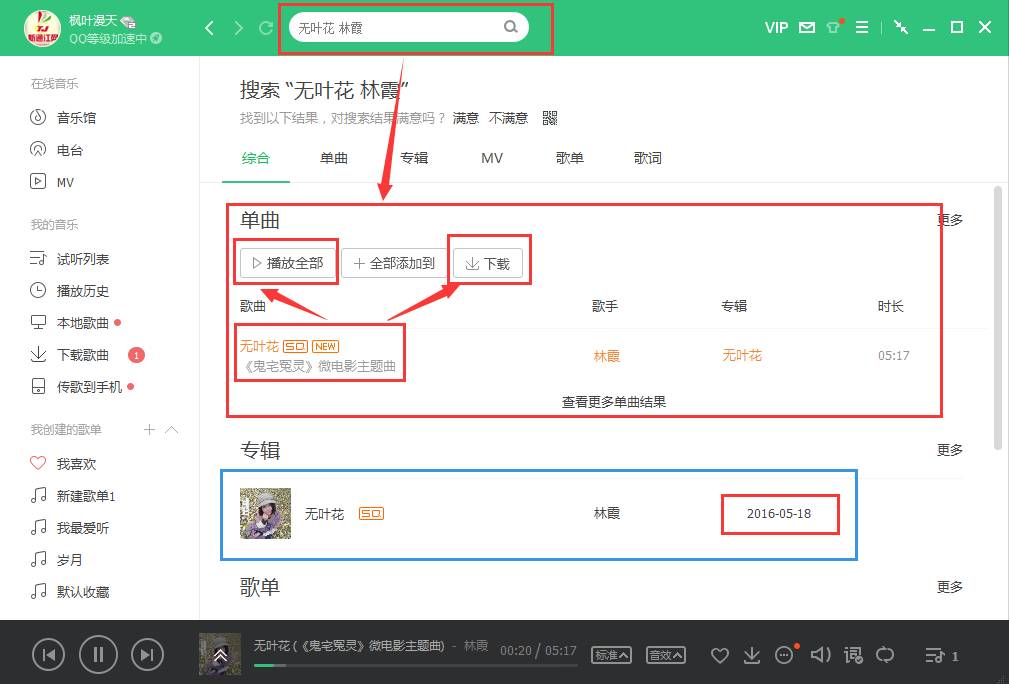Open the skin (shirt) icon

point(834,27)
